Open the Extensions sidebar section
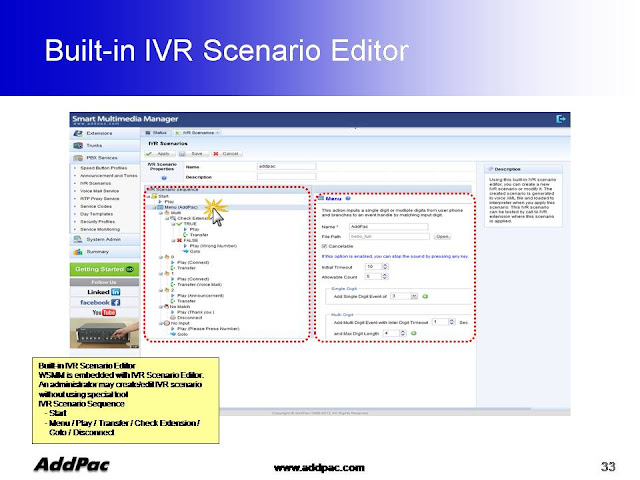The image size is (640, 480). 104,133
